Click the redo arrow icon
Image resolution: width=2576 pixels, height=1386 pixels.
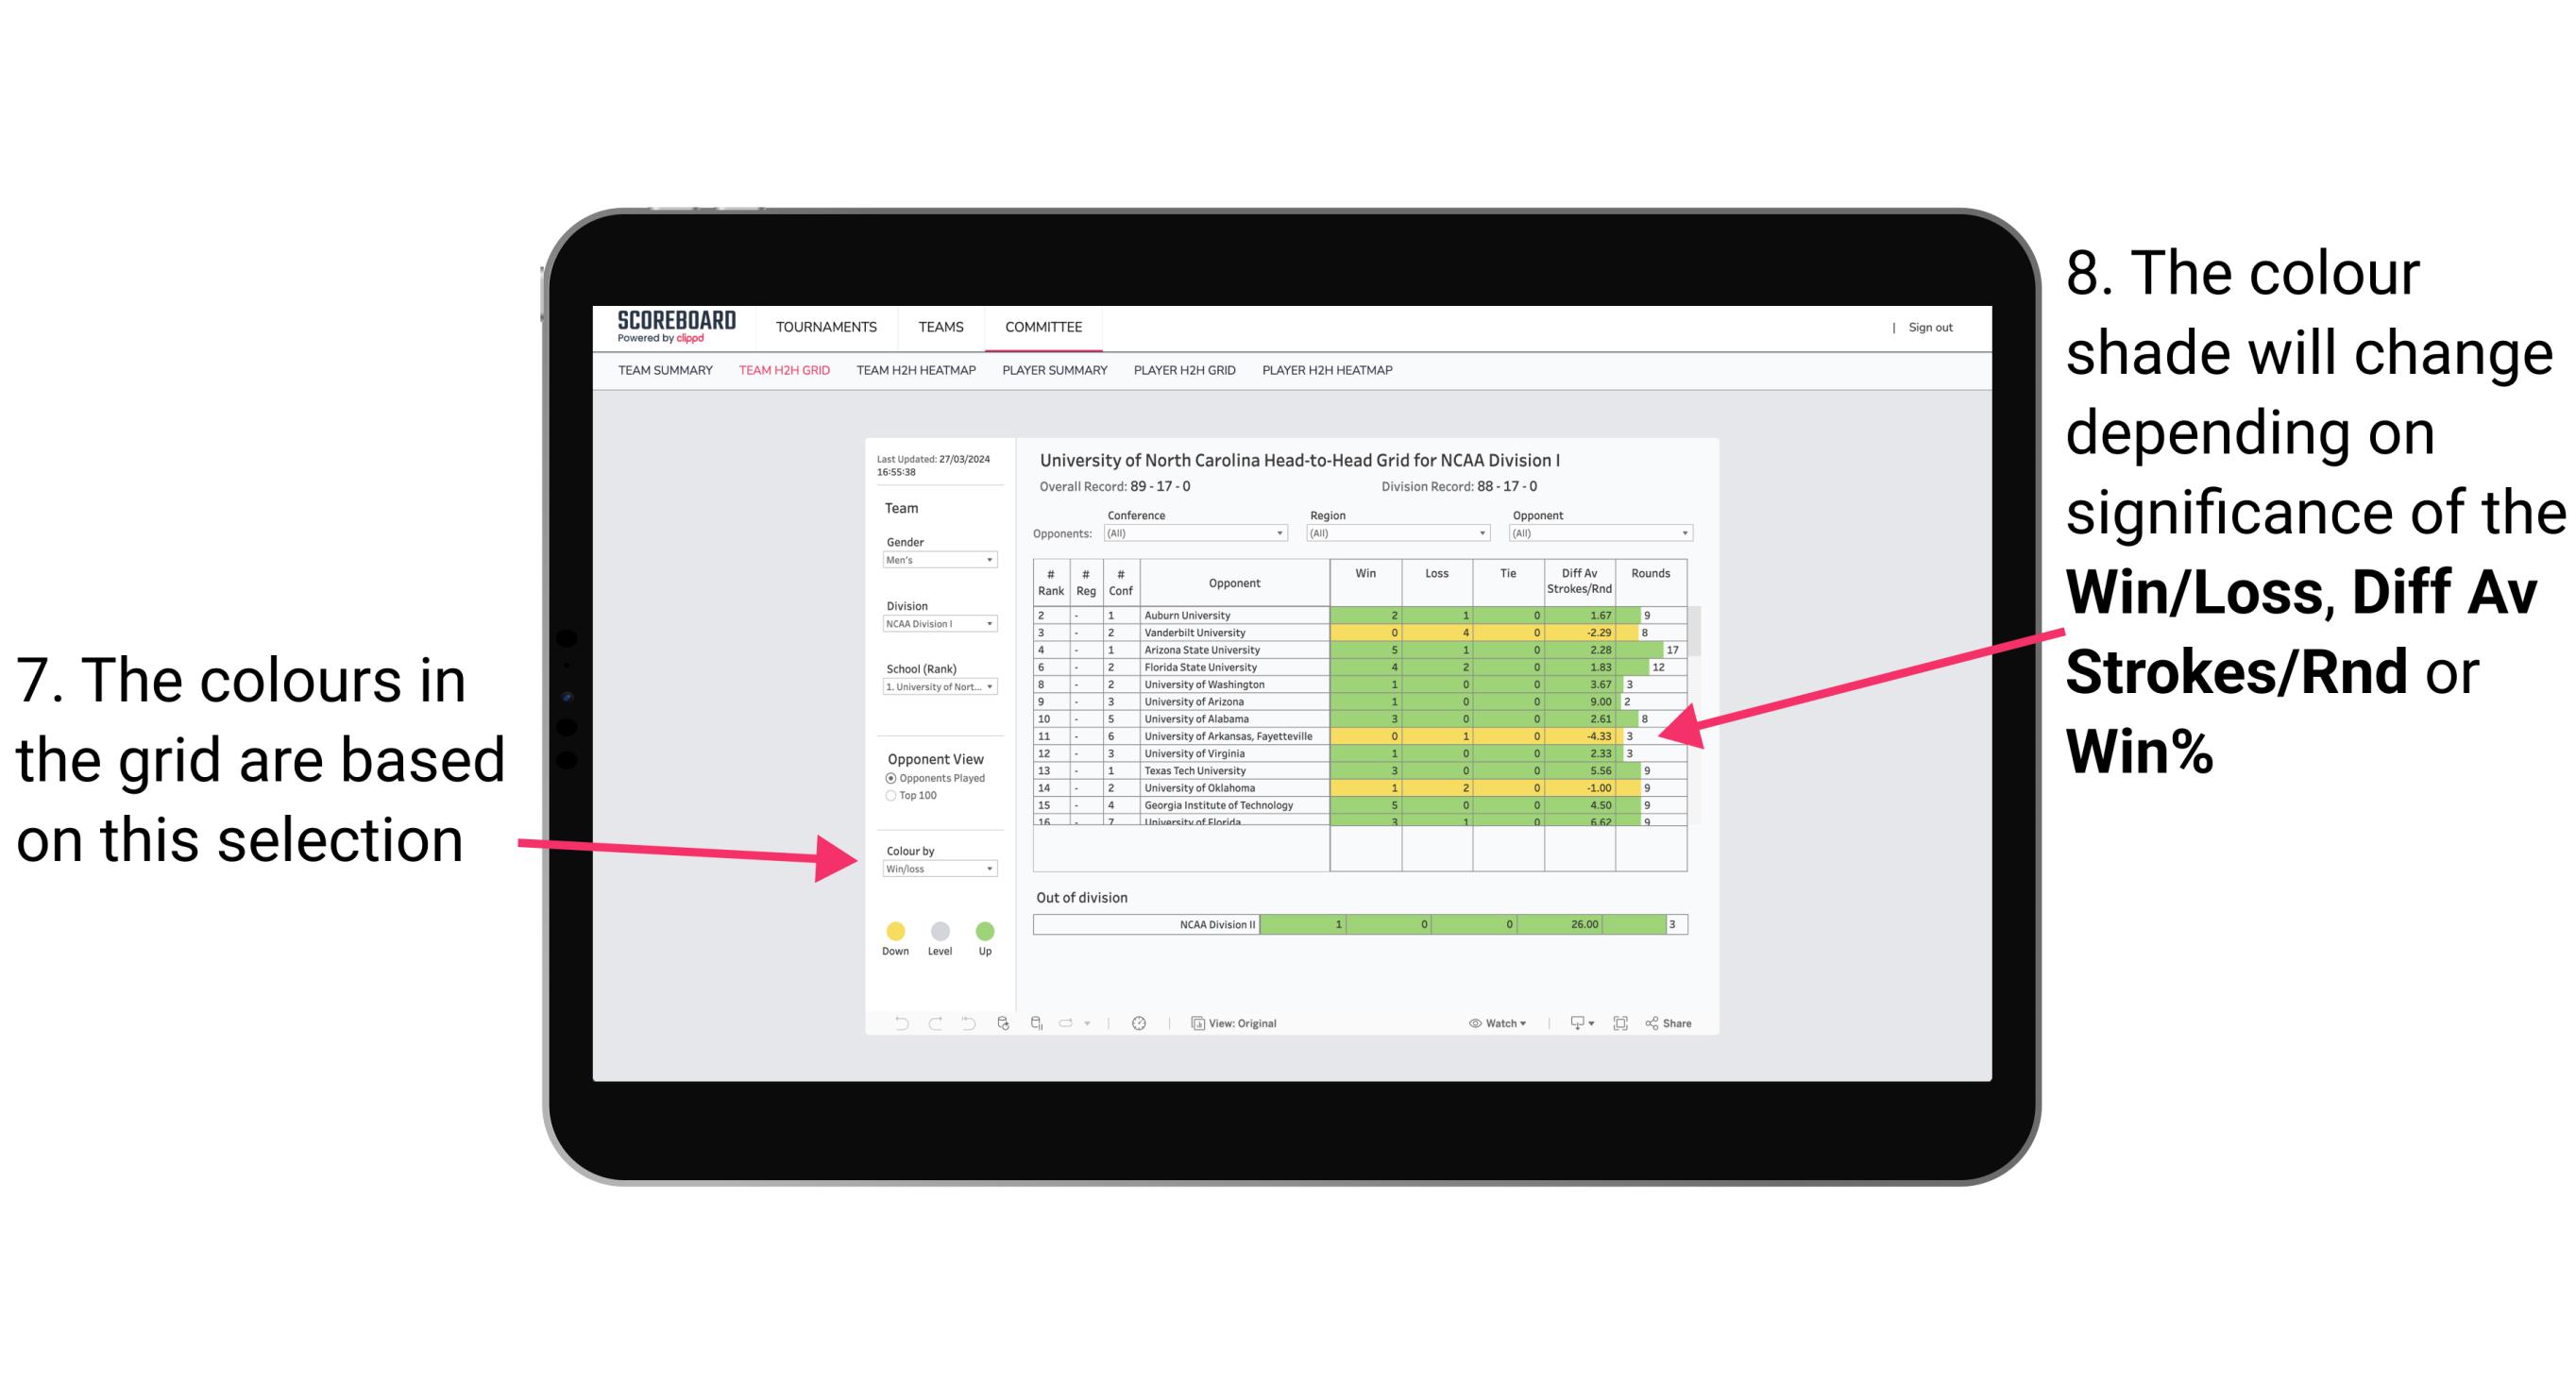936,1026
